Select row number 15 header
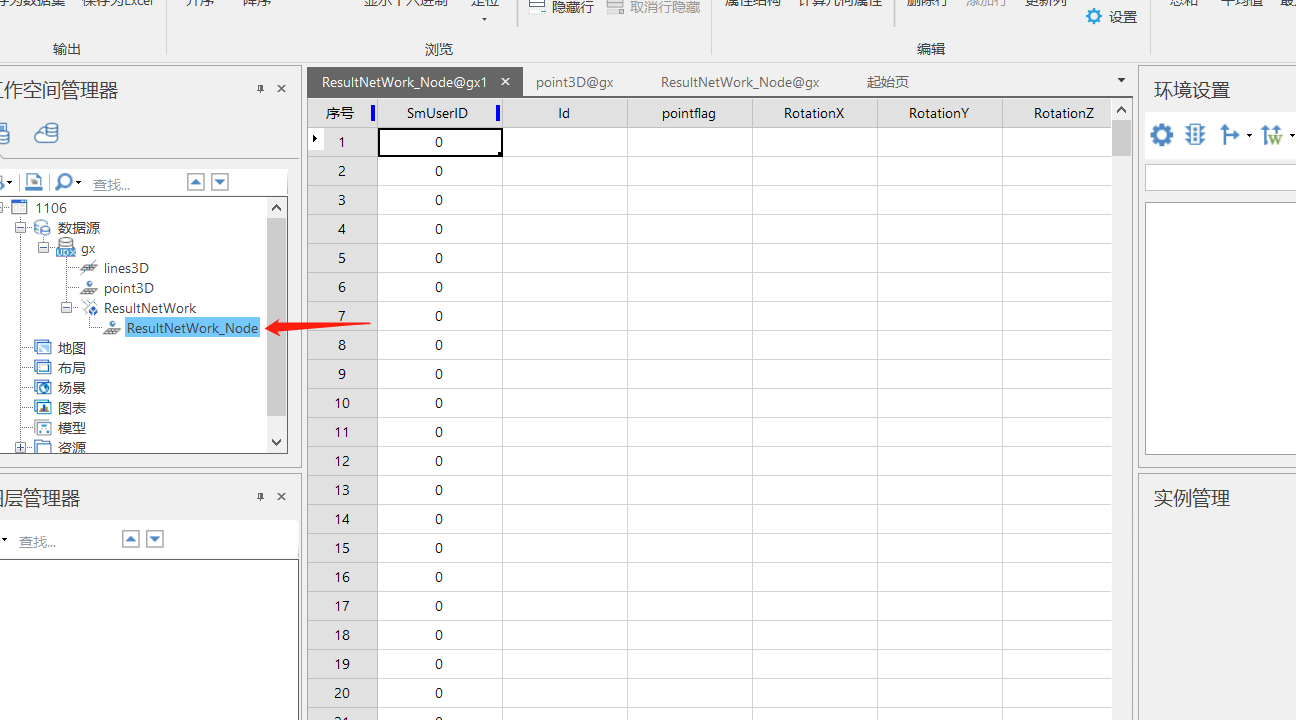This screenshot has height=720, width=1296. pos(342,548)
